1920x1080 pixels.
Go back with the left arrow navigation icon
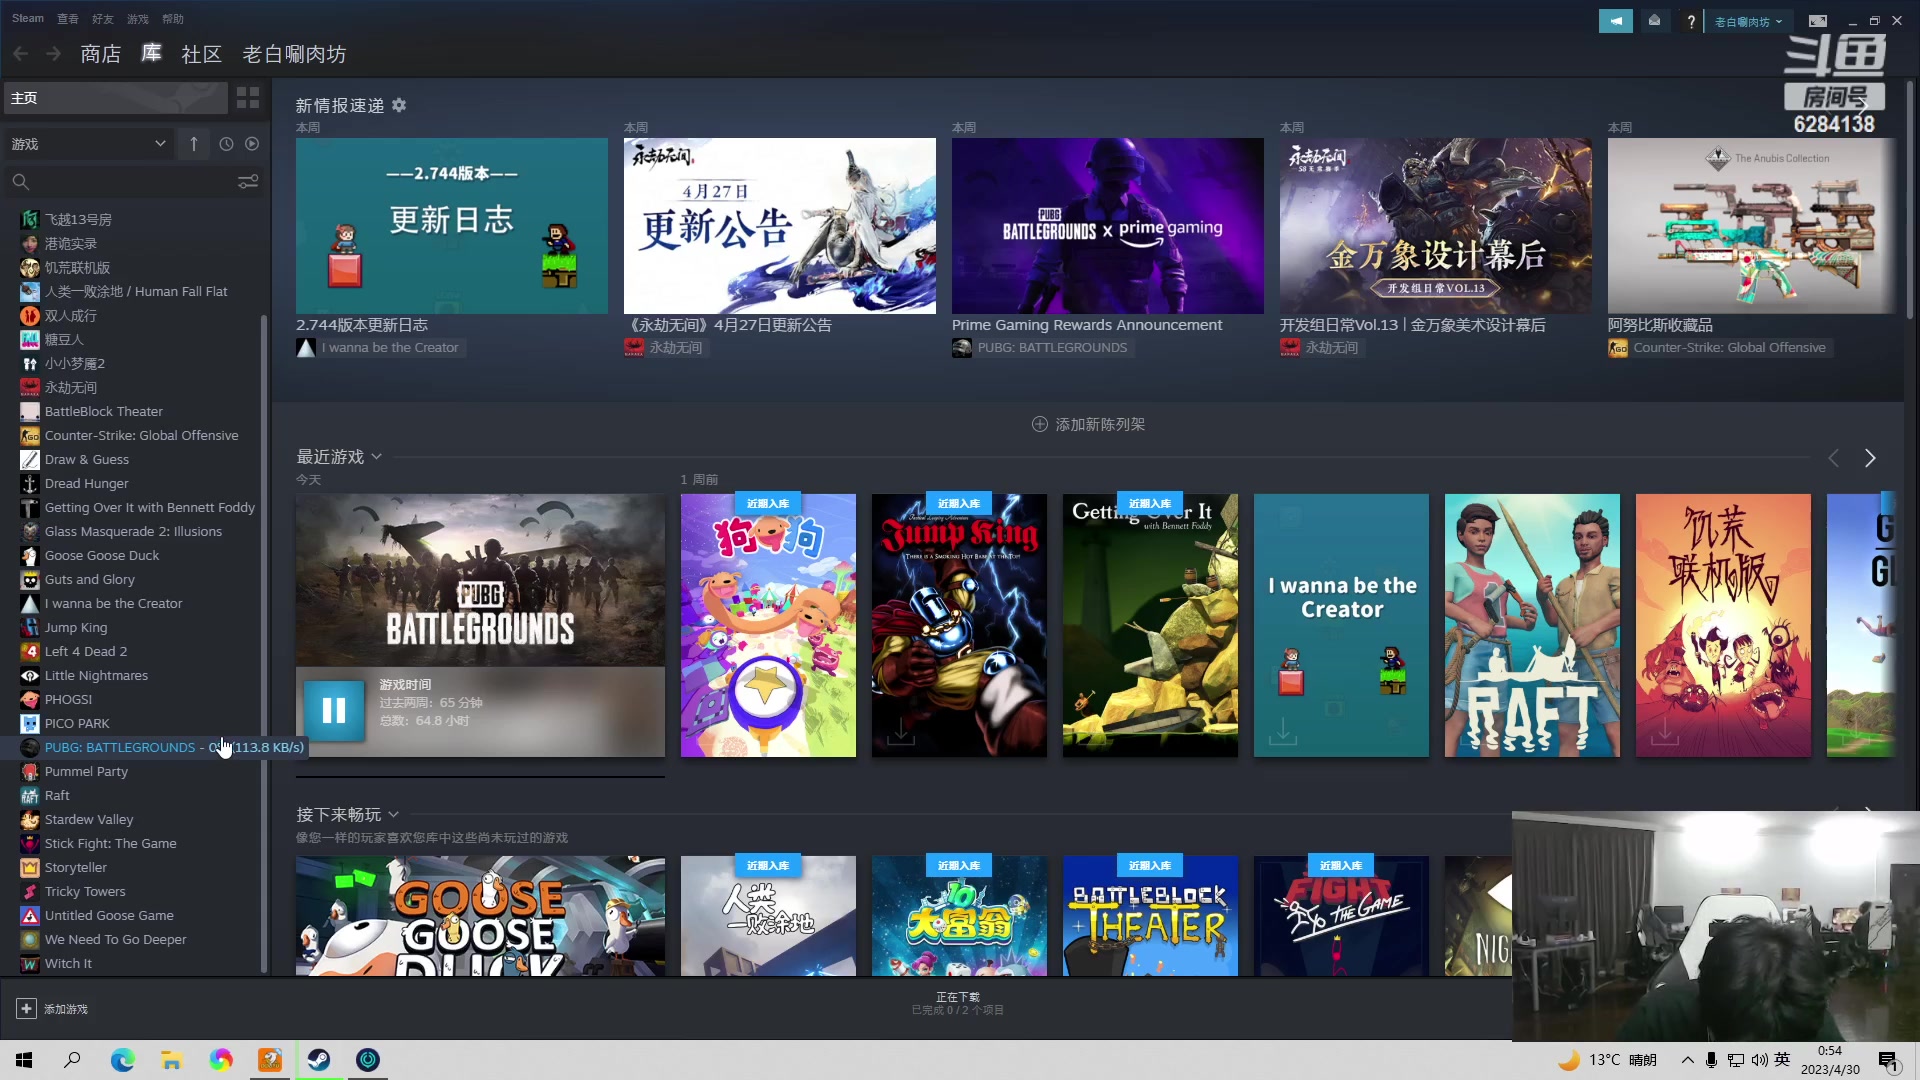[x=20, y=54]
